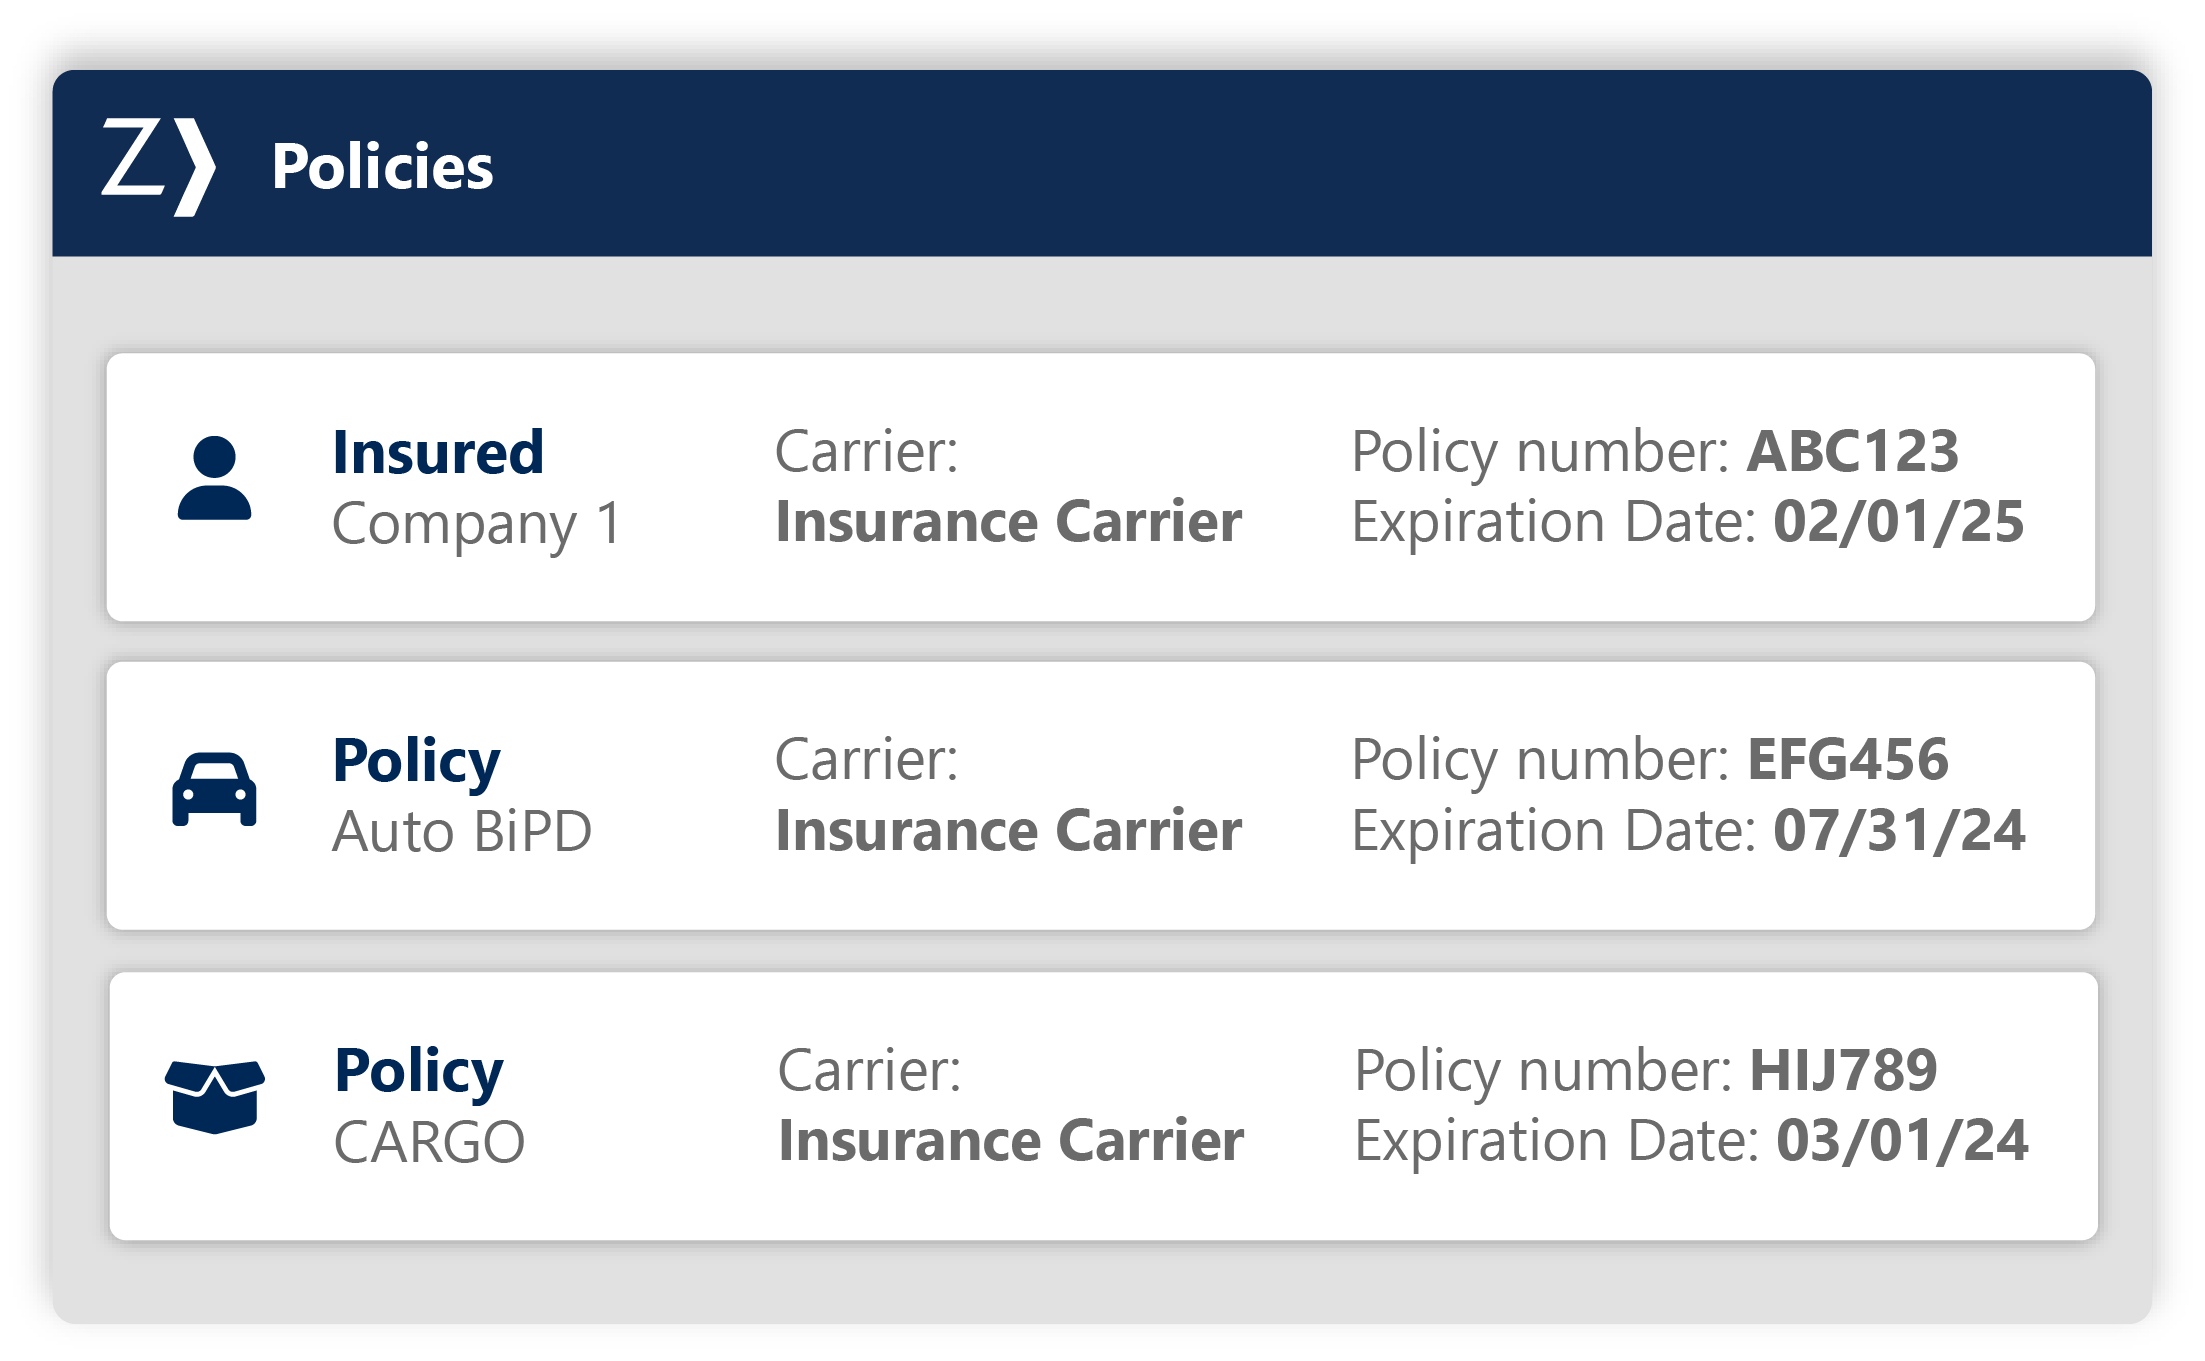Screen dimensions: 2205x1361
Task: Select the CARGO policy type
Action: point(429,1142)
